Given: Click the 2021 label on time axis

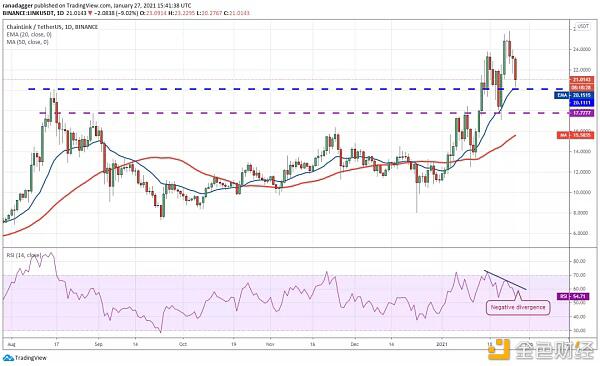Looking at the screenshot, I should tap(442, 344).
